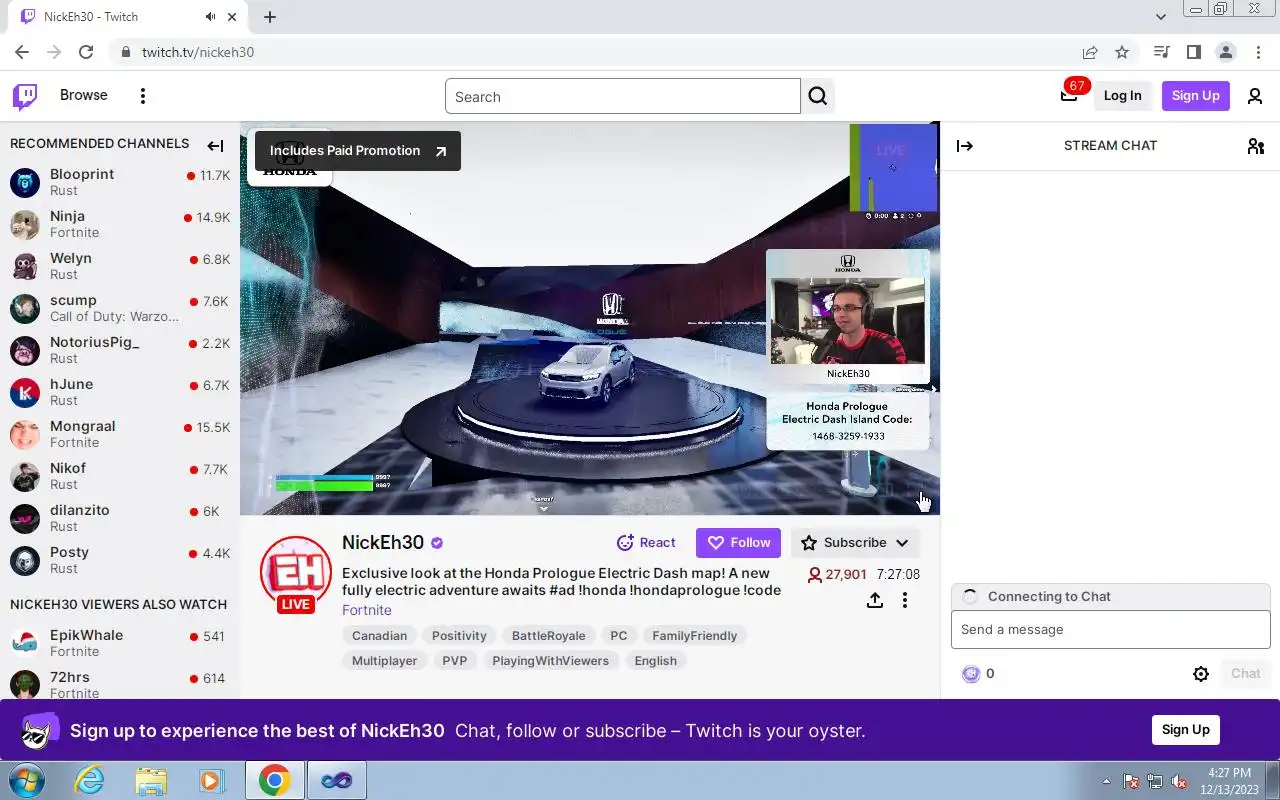The width and height of the screenshot is (1280, 800).
Task: Click the Positivity tag
Action: (459, 636)
